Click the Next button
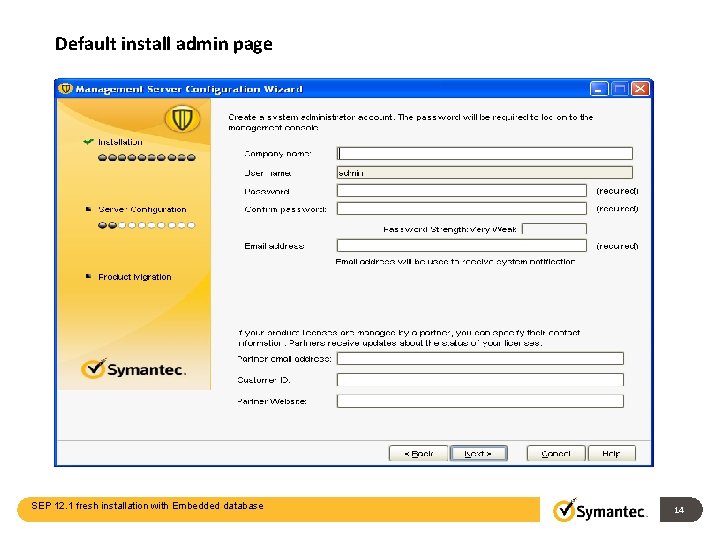The width and height of the screenshot is (720, 540). [478, 453]
